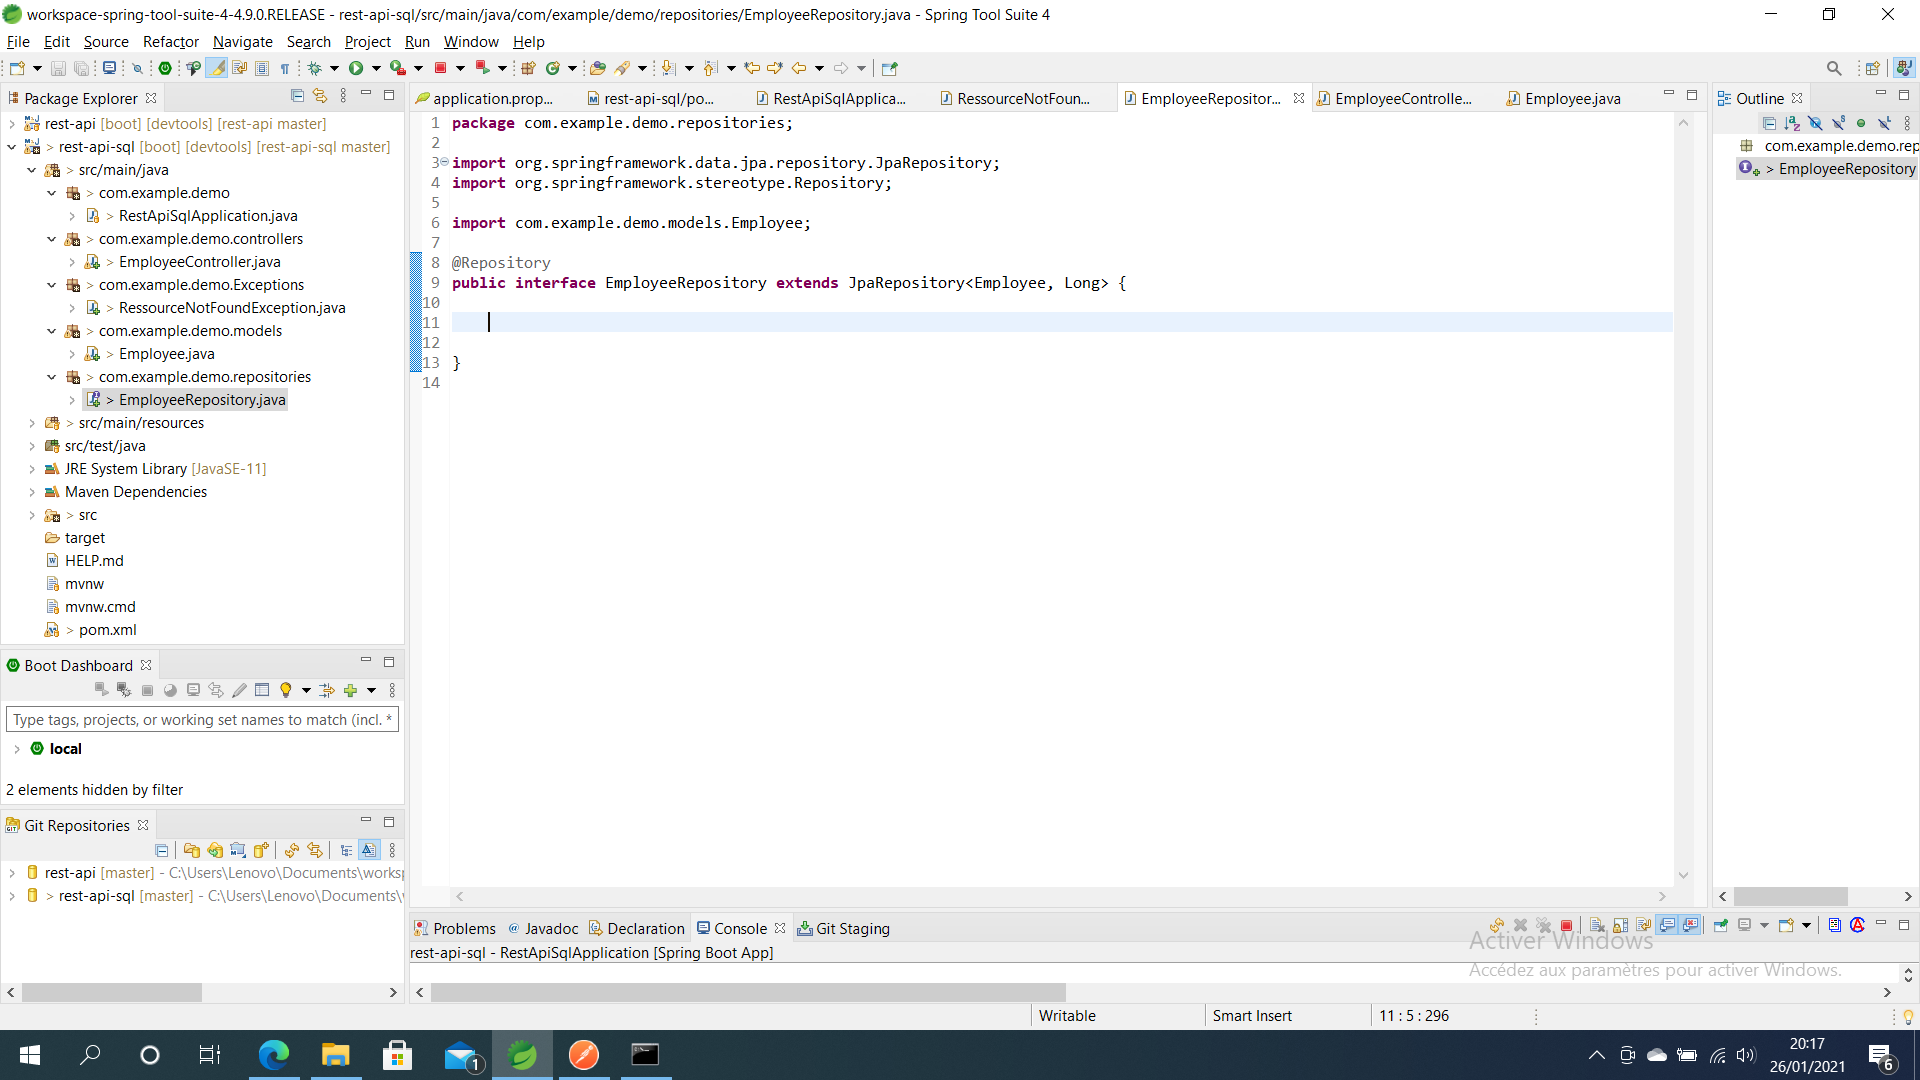Click Link with Editor in Package Explorer

point(320,96)
